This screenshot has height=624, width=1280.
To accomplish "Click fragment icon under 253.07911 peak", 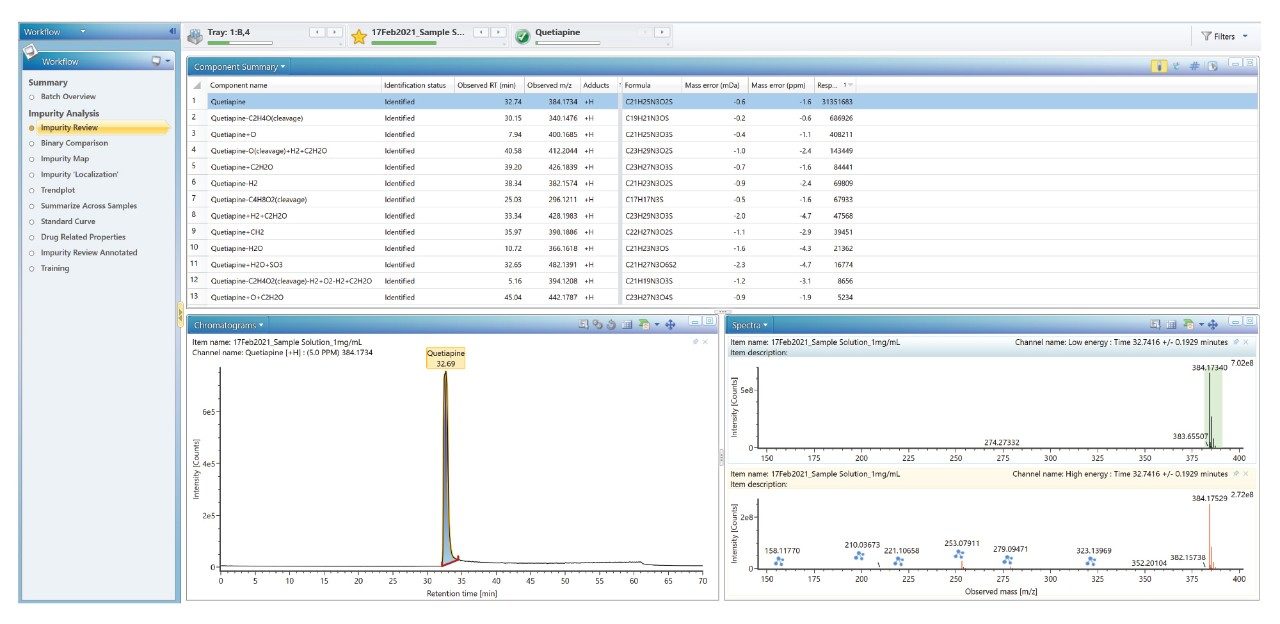I will pyautogui.click(x=958, y=554).
